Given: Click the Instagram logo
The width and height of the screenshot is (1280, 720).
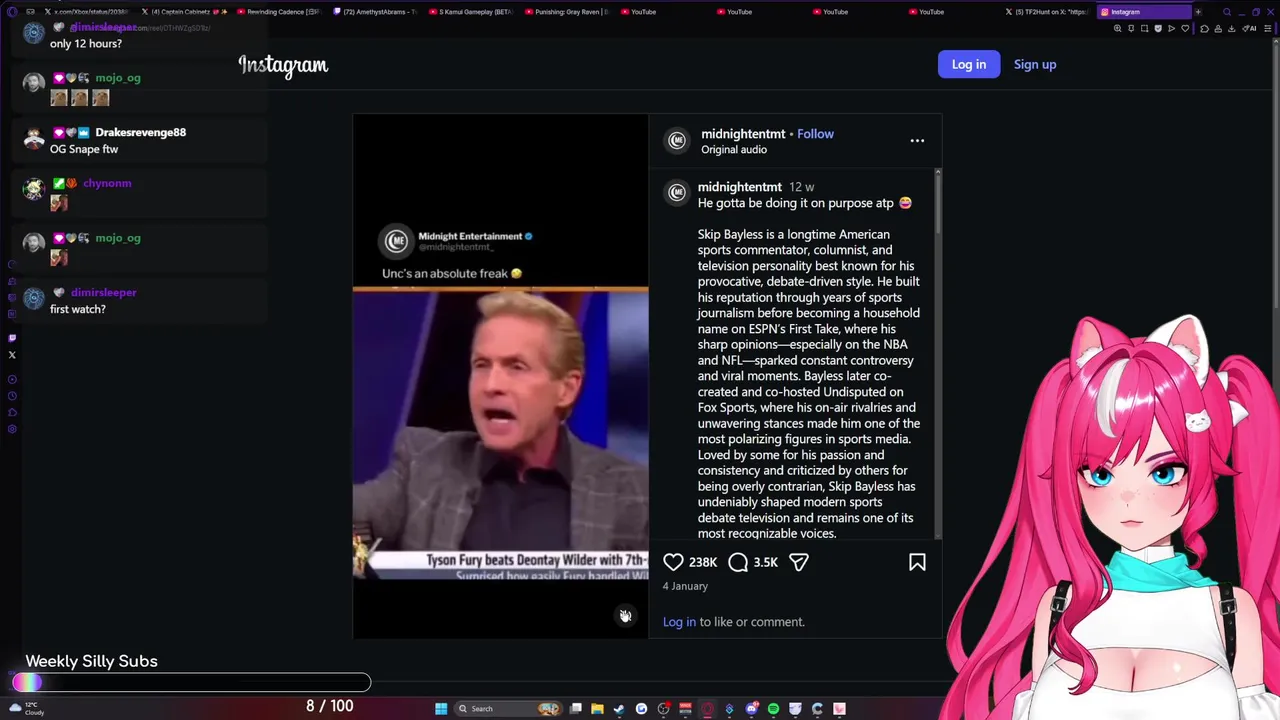Looking at the screenshot, I should [283, 65].
